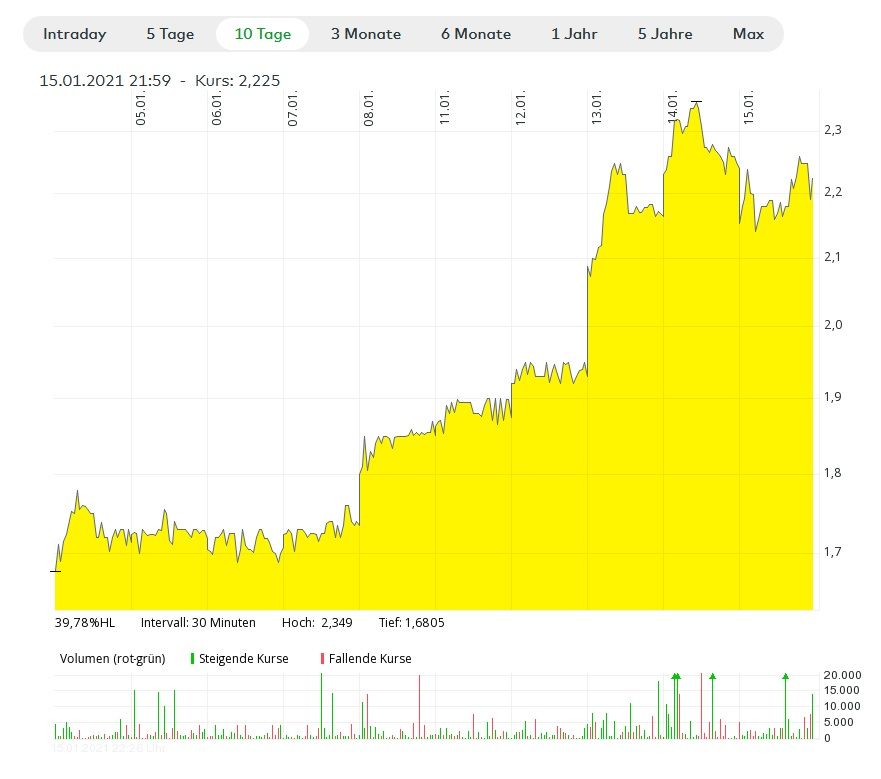The image size is (881, 779).
Task: Show the Max time range
Action: 748,34
